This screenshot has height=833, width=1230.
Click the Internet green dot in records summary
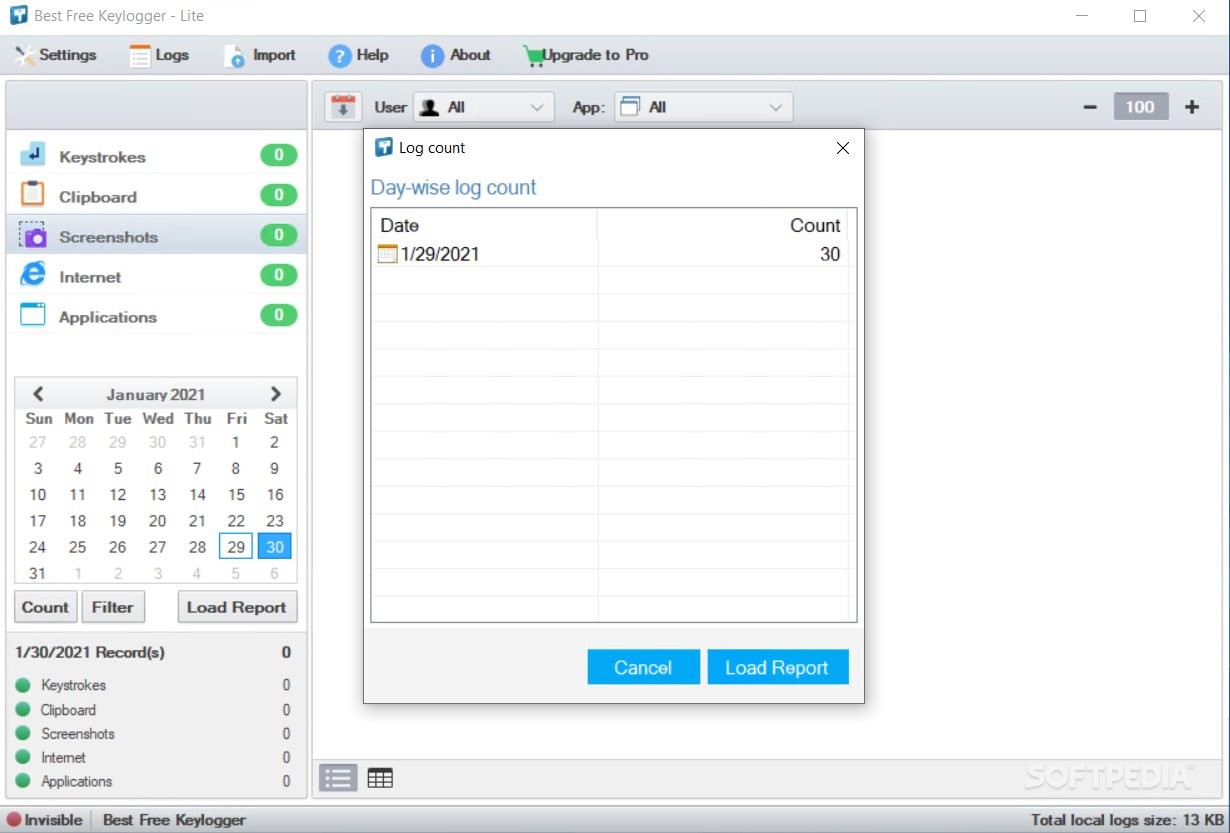coord(23,758)
